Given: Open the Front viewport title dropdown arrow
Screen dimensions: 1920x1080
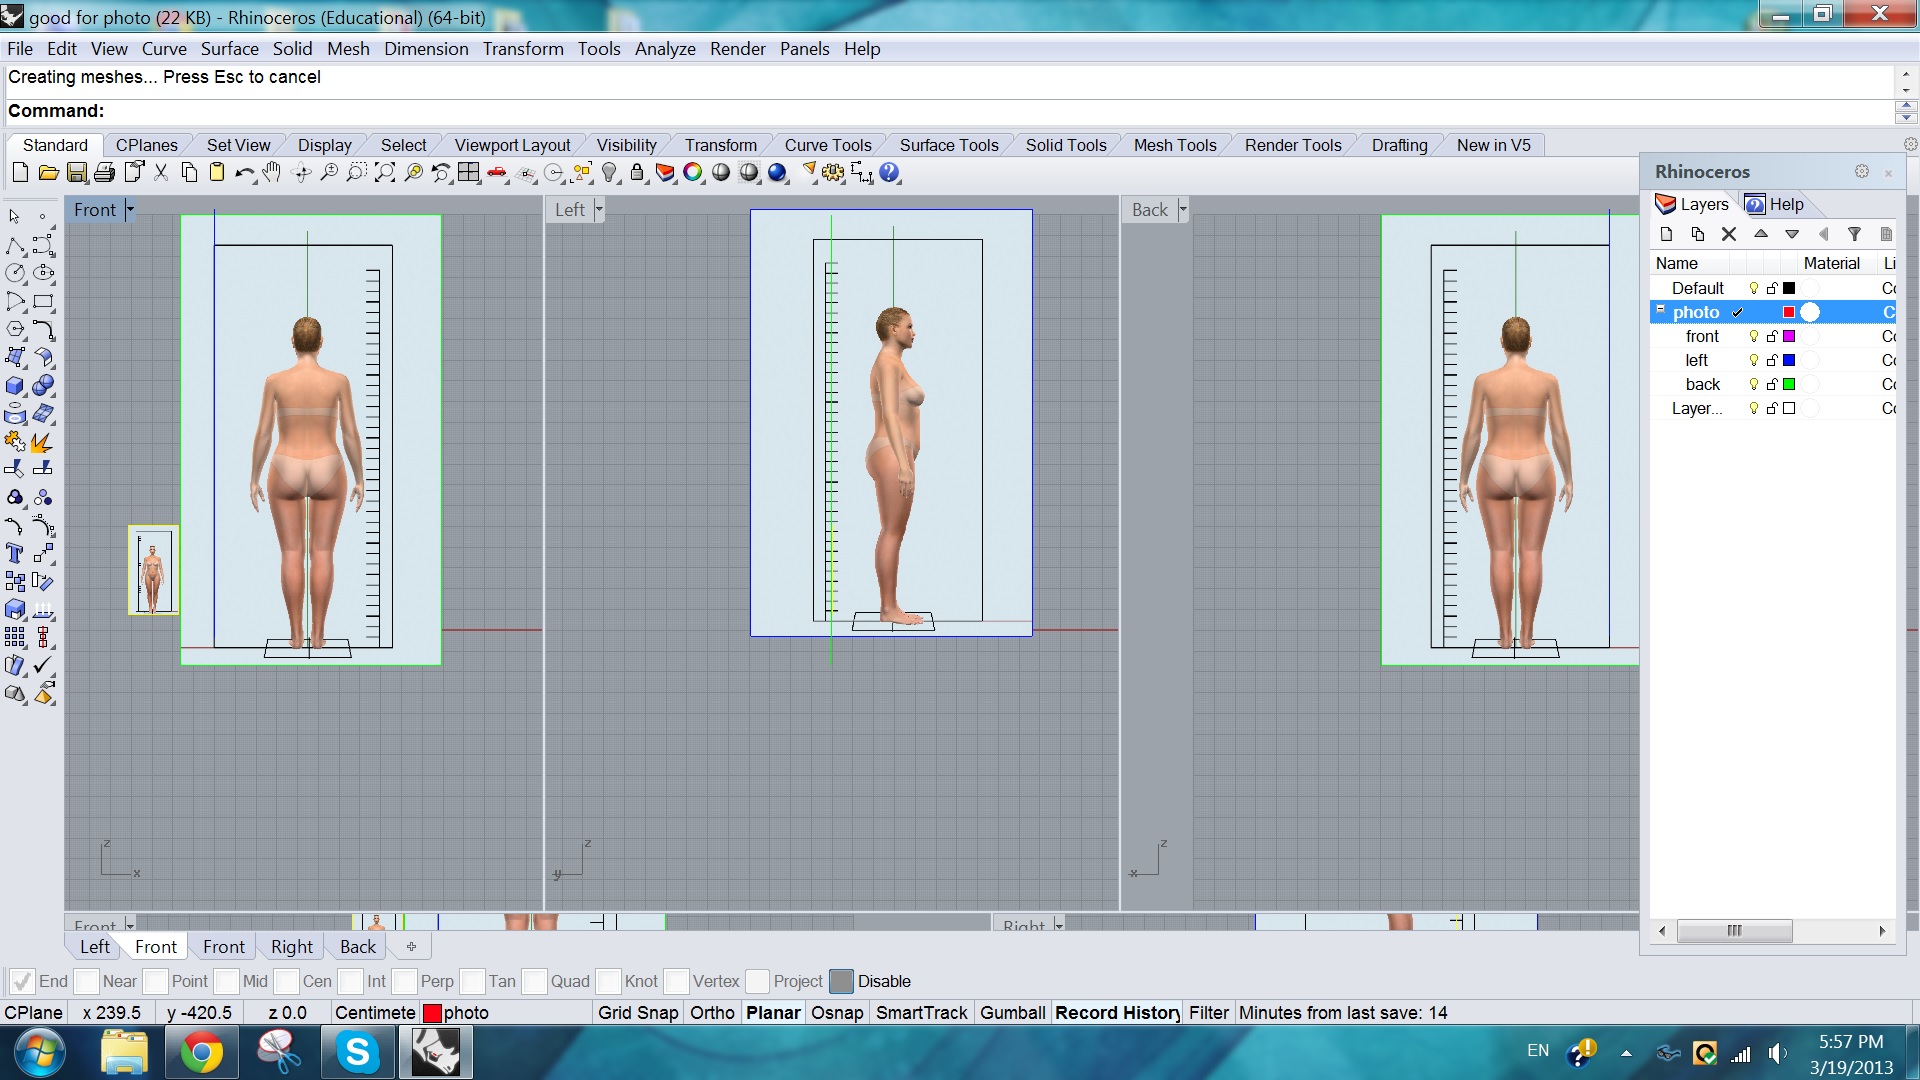Looking at the screenshot, I should coord(130,210).
